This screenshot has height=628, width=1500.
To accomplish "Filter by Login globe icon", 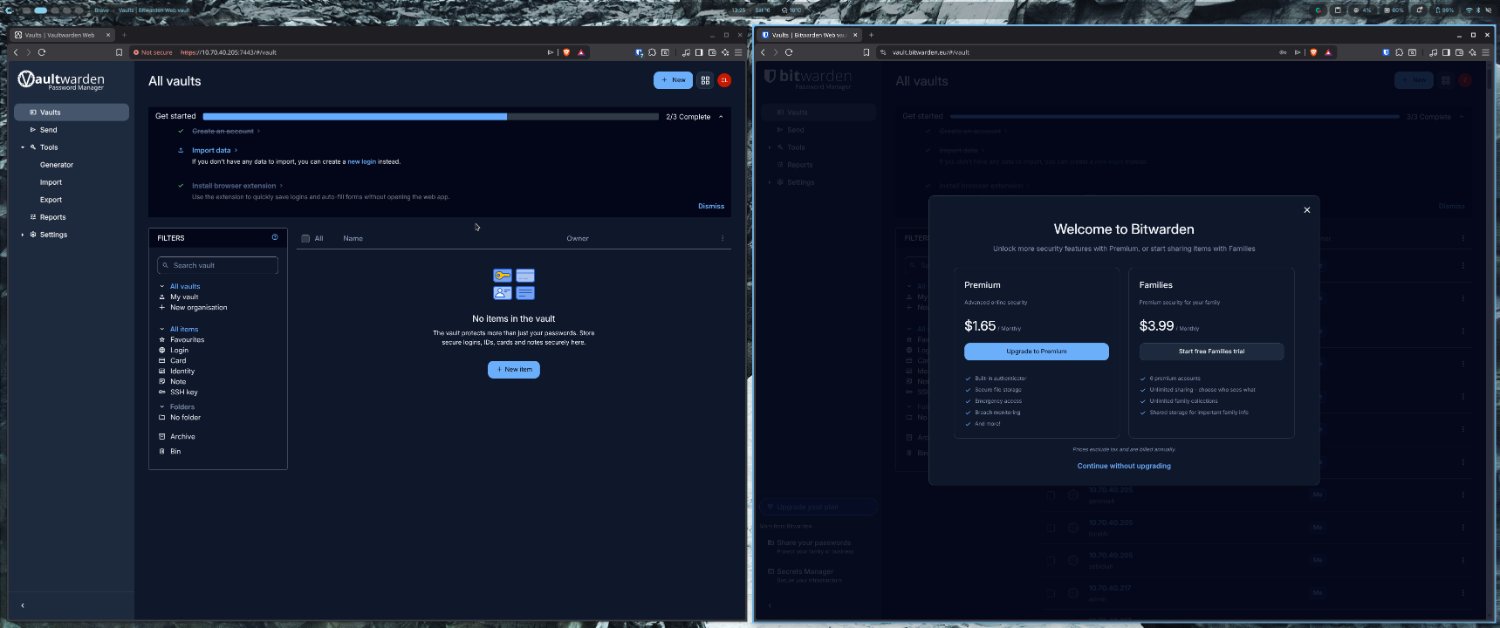I will pyautogui.click(x=162, y=350).
